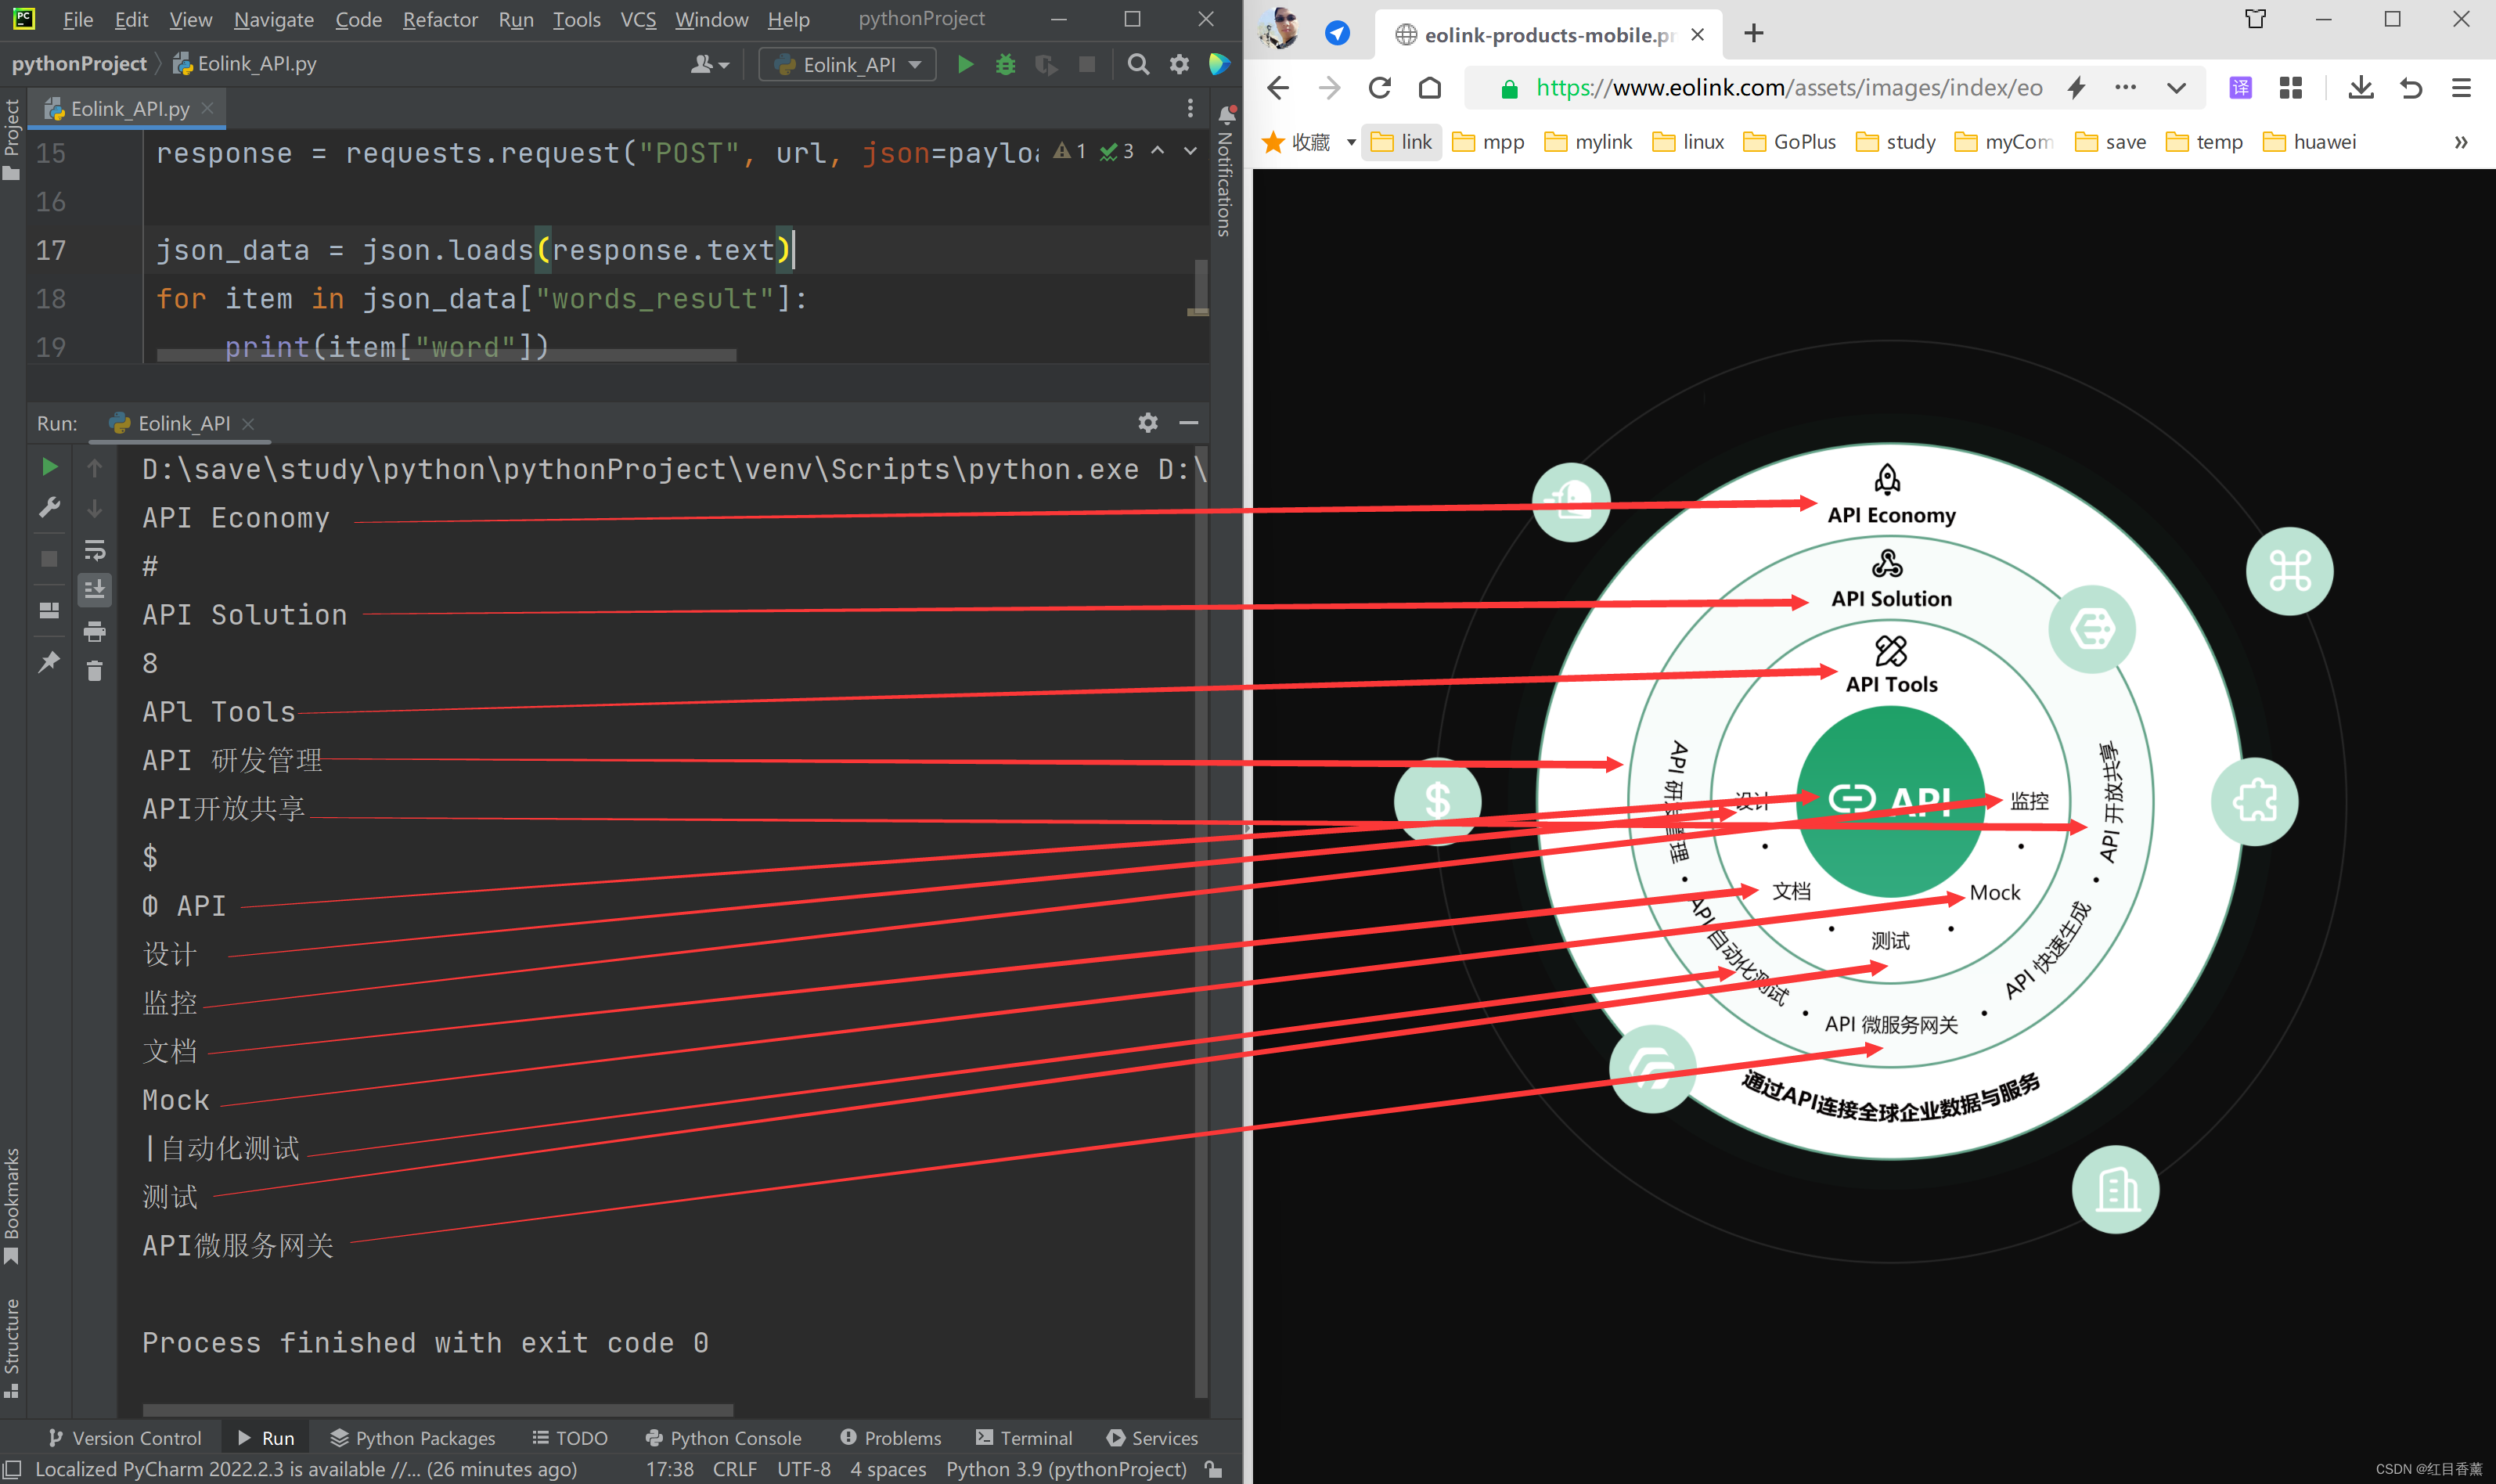
Task: Reload the browser page
Action: coord(1380,88)
